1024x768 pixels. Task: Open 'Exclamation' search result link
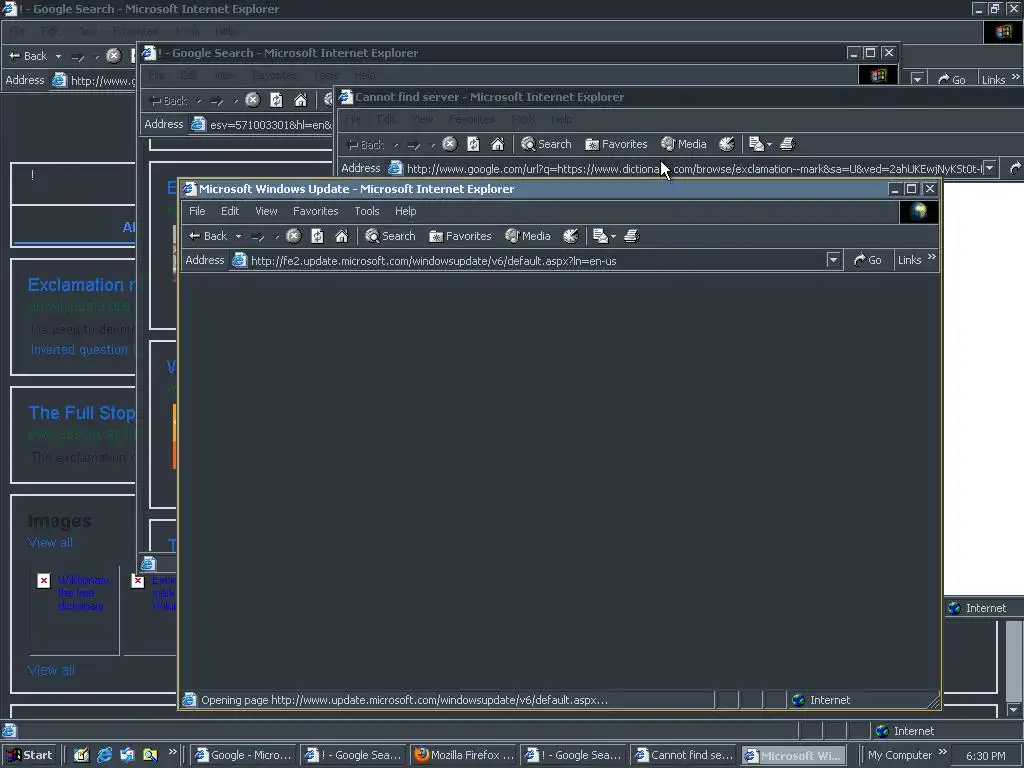click(82, 285)
